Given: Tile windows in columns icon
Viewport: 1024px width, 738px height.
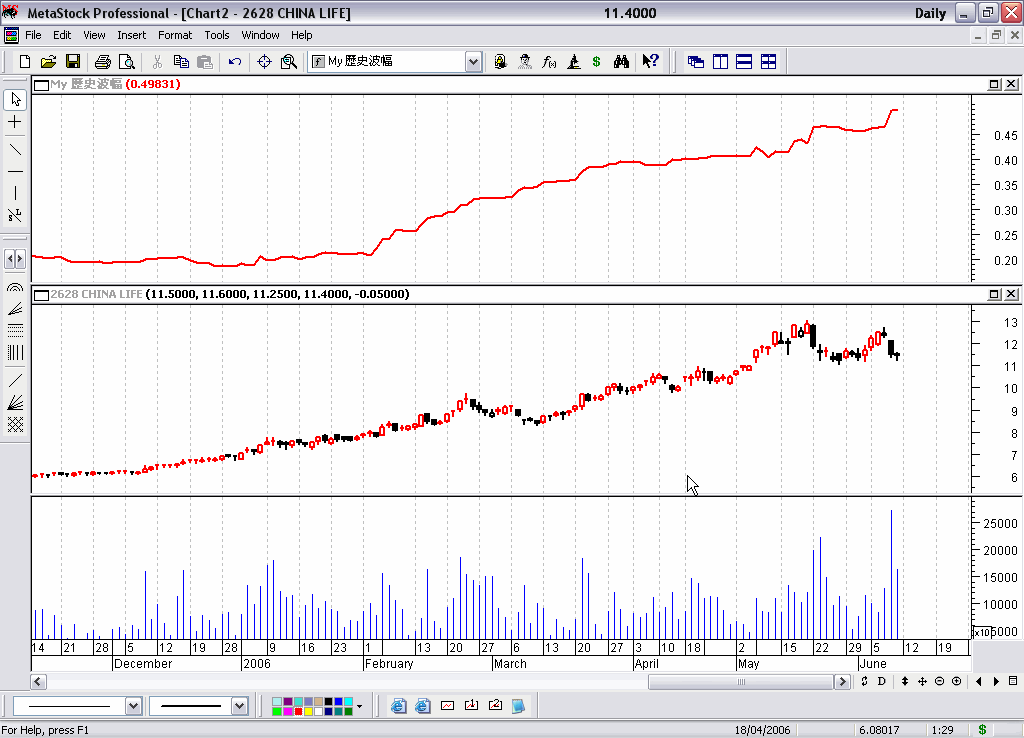Looking at the screenshot, I should [x=720, y=61].
